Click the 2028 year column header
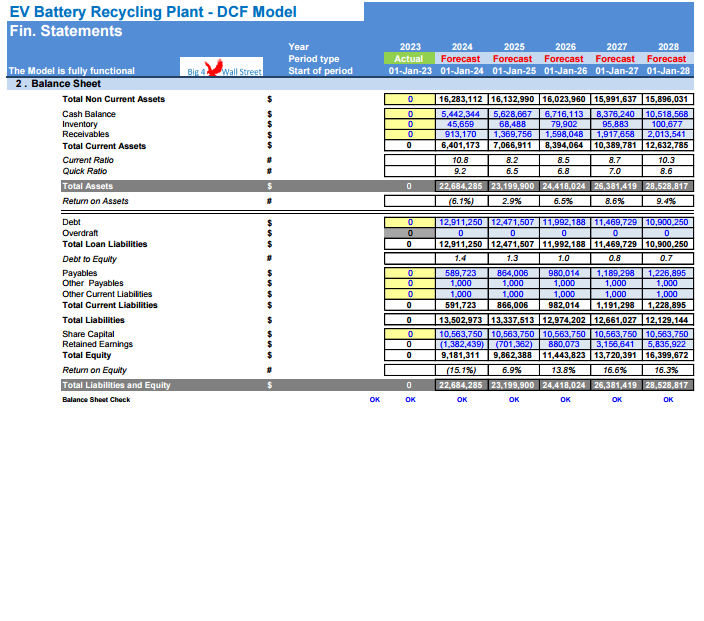 [x=667, y=47]
